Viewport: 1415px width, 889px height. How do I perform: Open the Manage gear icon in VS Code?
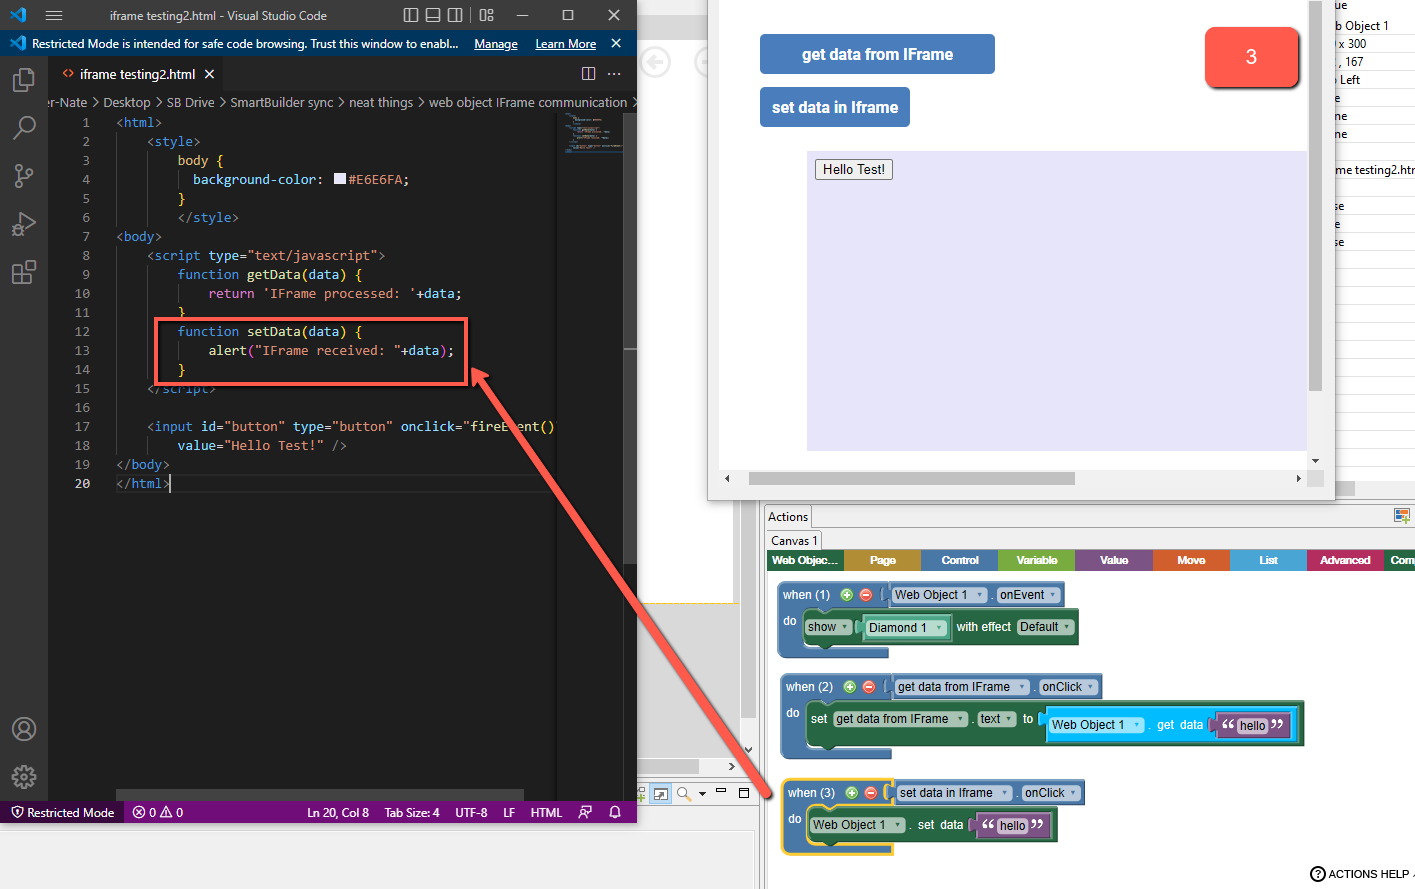(x=24, y=777)
